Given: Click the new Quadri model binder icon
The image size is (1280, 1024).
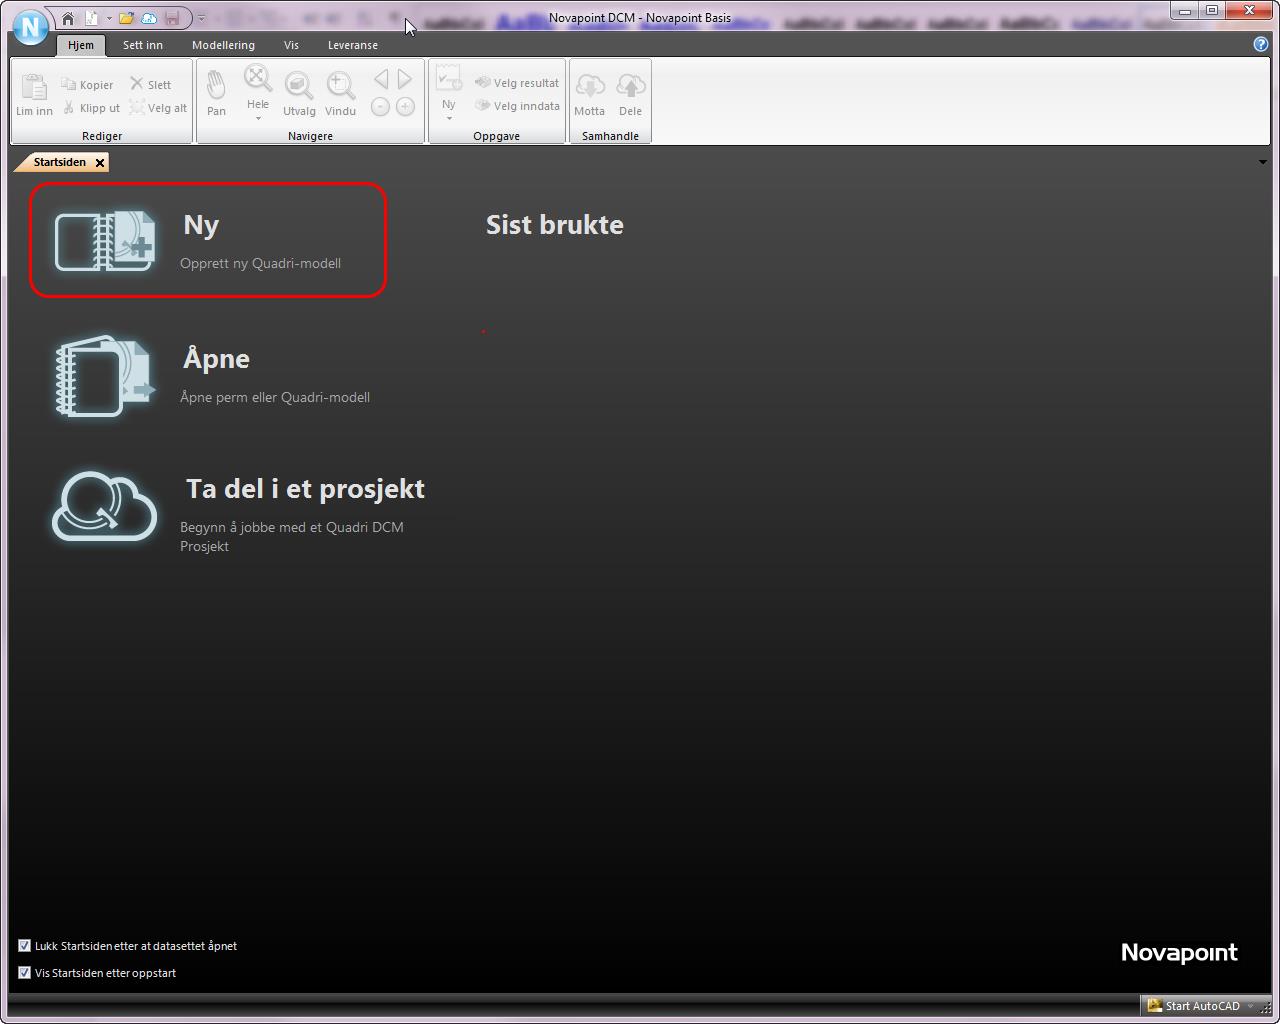Looking at the screenshot, I should click(x=105, y=240).
